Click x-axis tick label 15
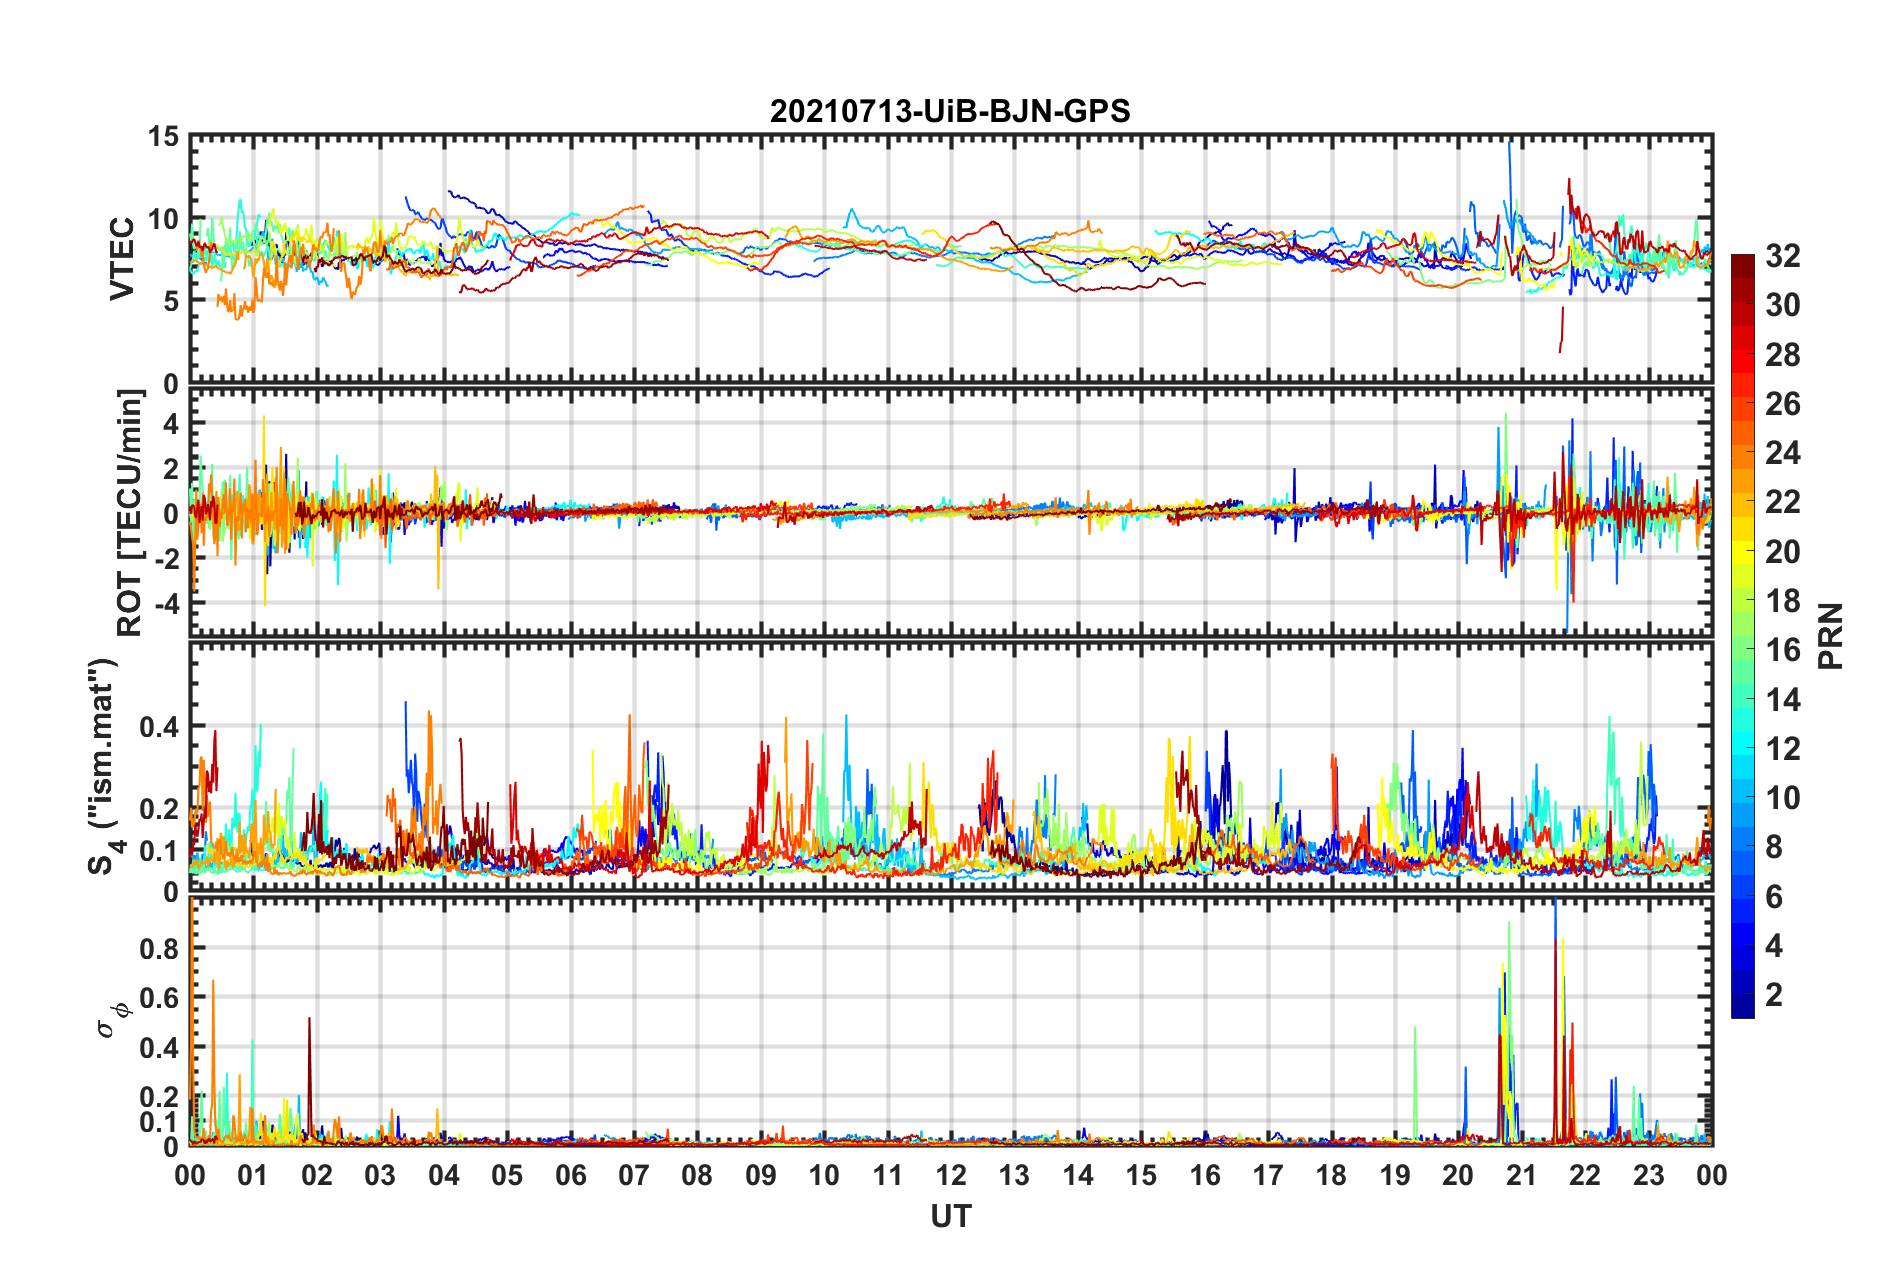This screenshot has width=1902, height=1272. (x=1141, y=1175)
